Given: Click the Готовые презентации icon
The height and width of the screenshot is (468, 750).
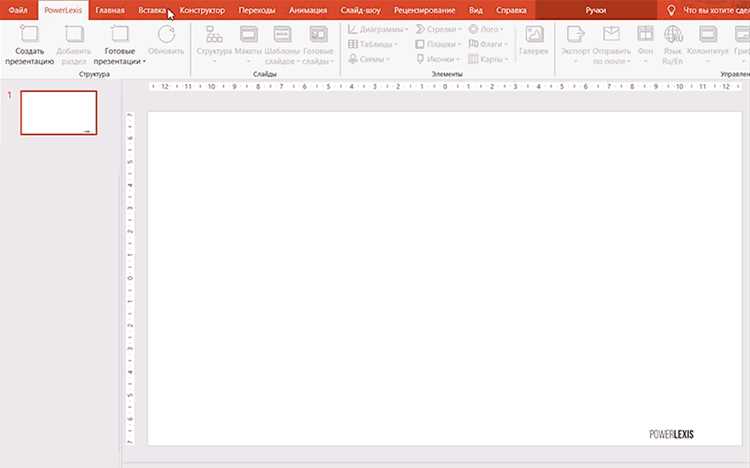Looking at the screenshot, I should [x=120, y=34].
